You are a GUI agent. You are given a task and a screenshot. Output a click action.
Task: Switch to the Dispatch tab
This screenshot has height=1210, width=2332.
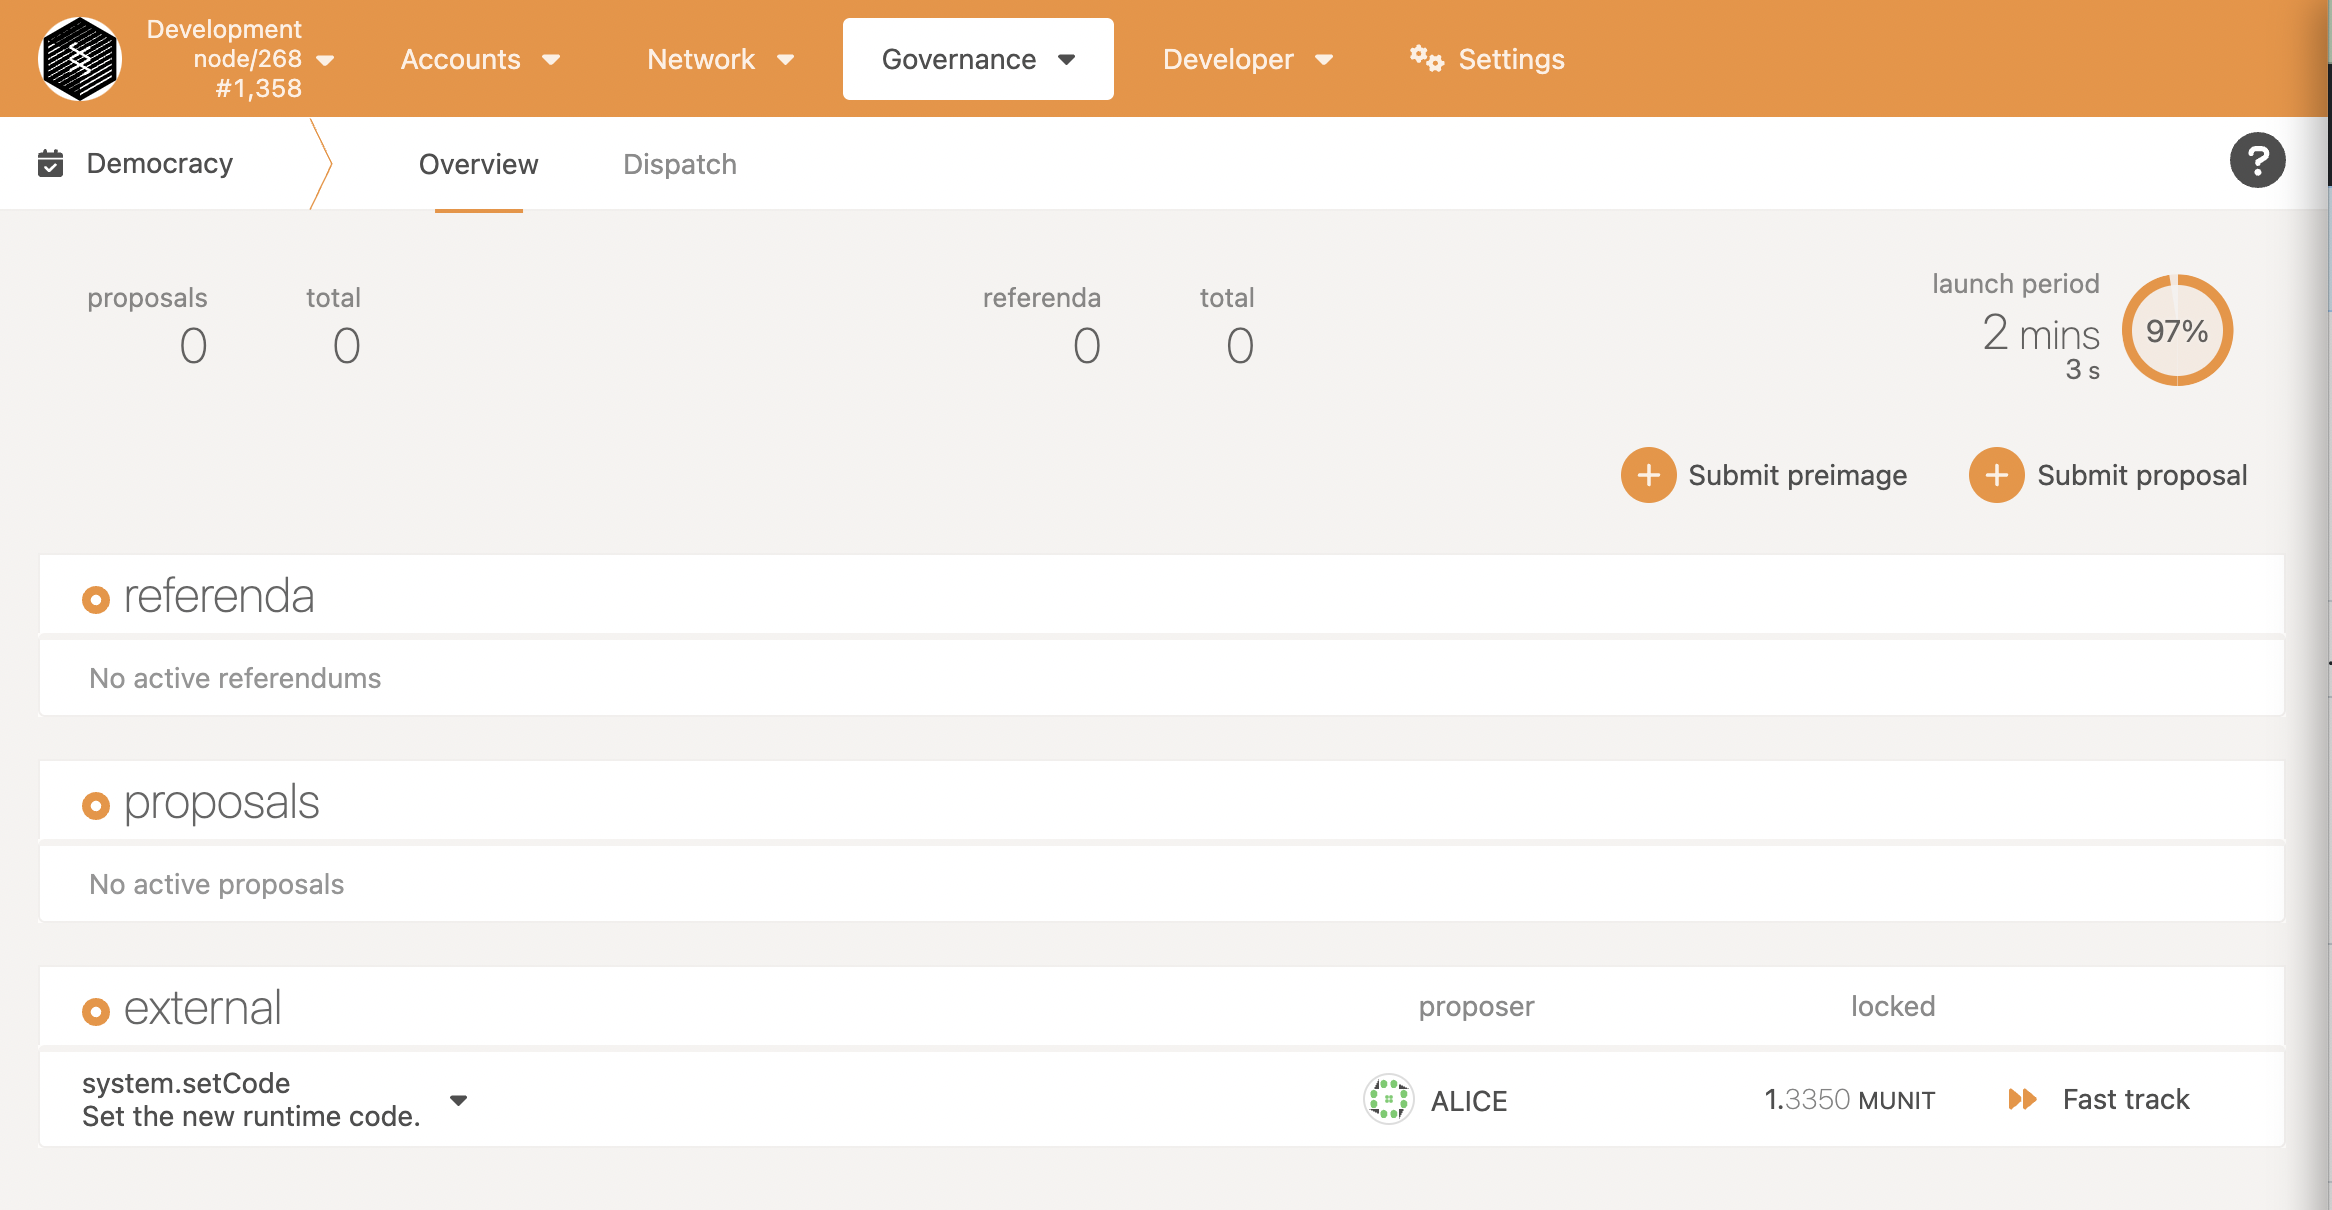679,163
